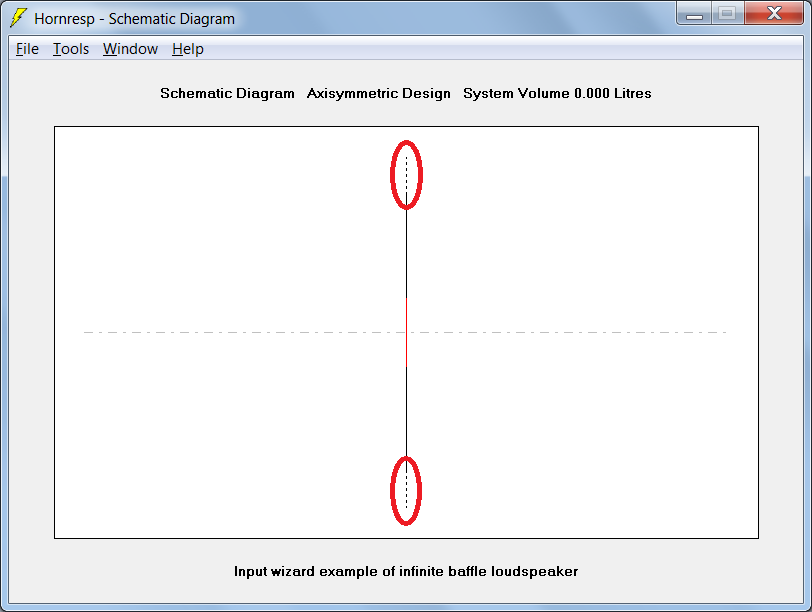
Task: Click the infinite baffle loudspeaker caption
Action: point(406,571)
